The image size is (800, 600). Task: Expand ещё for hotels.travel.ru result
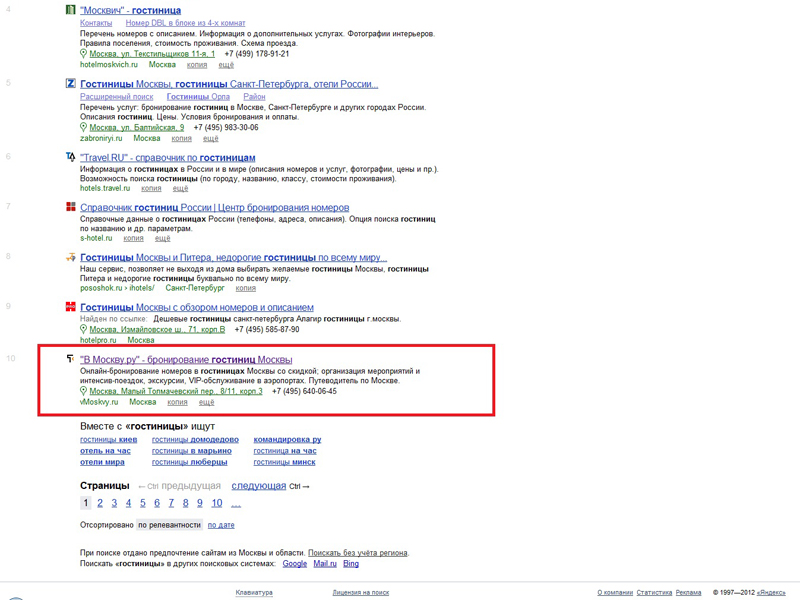point(180,188)
